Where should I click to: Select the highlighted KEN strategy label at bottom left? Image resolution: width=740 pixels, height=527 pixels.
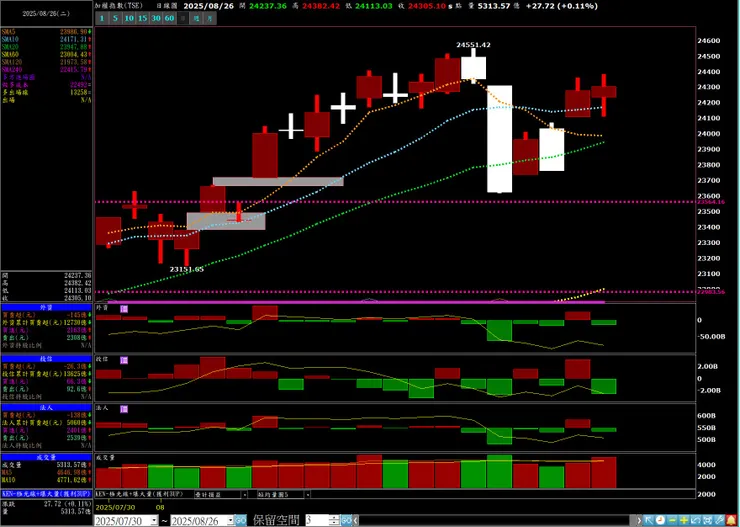click(46, 494)
